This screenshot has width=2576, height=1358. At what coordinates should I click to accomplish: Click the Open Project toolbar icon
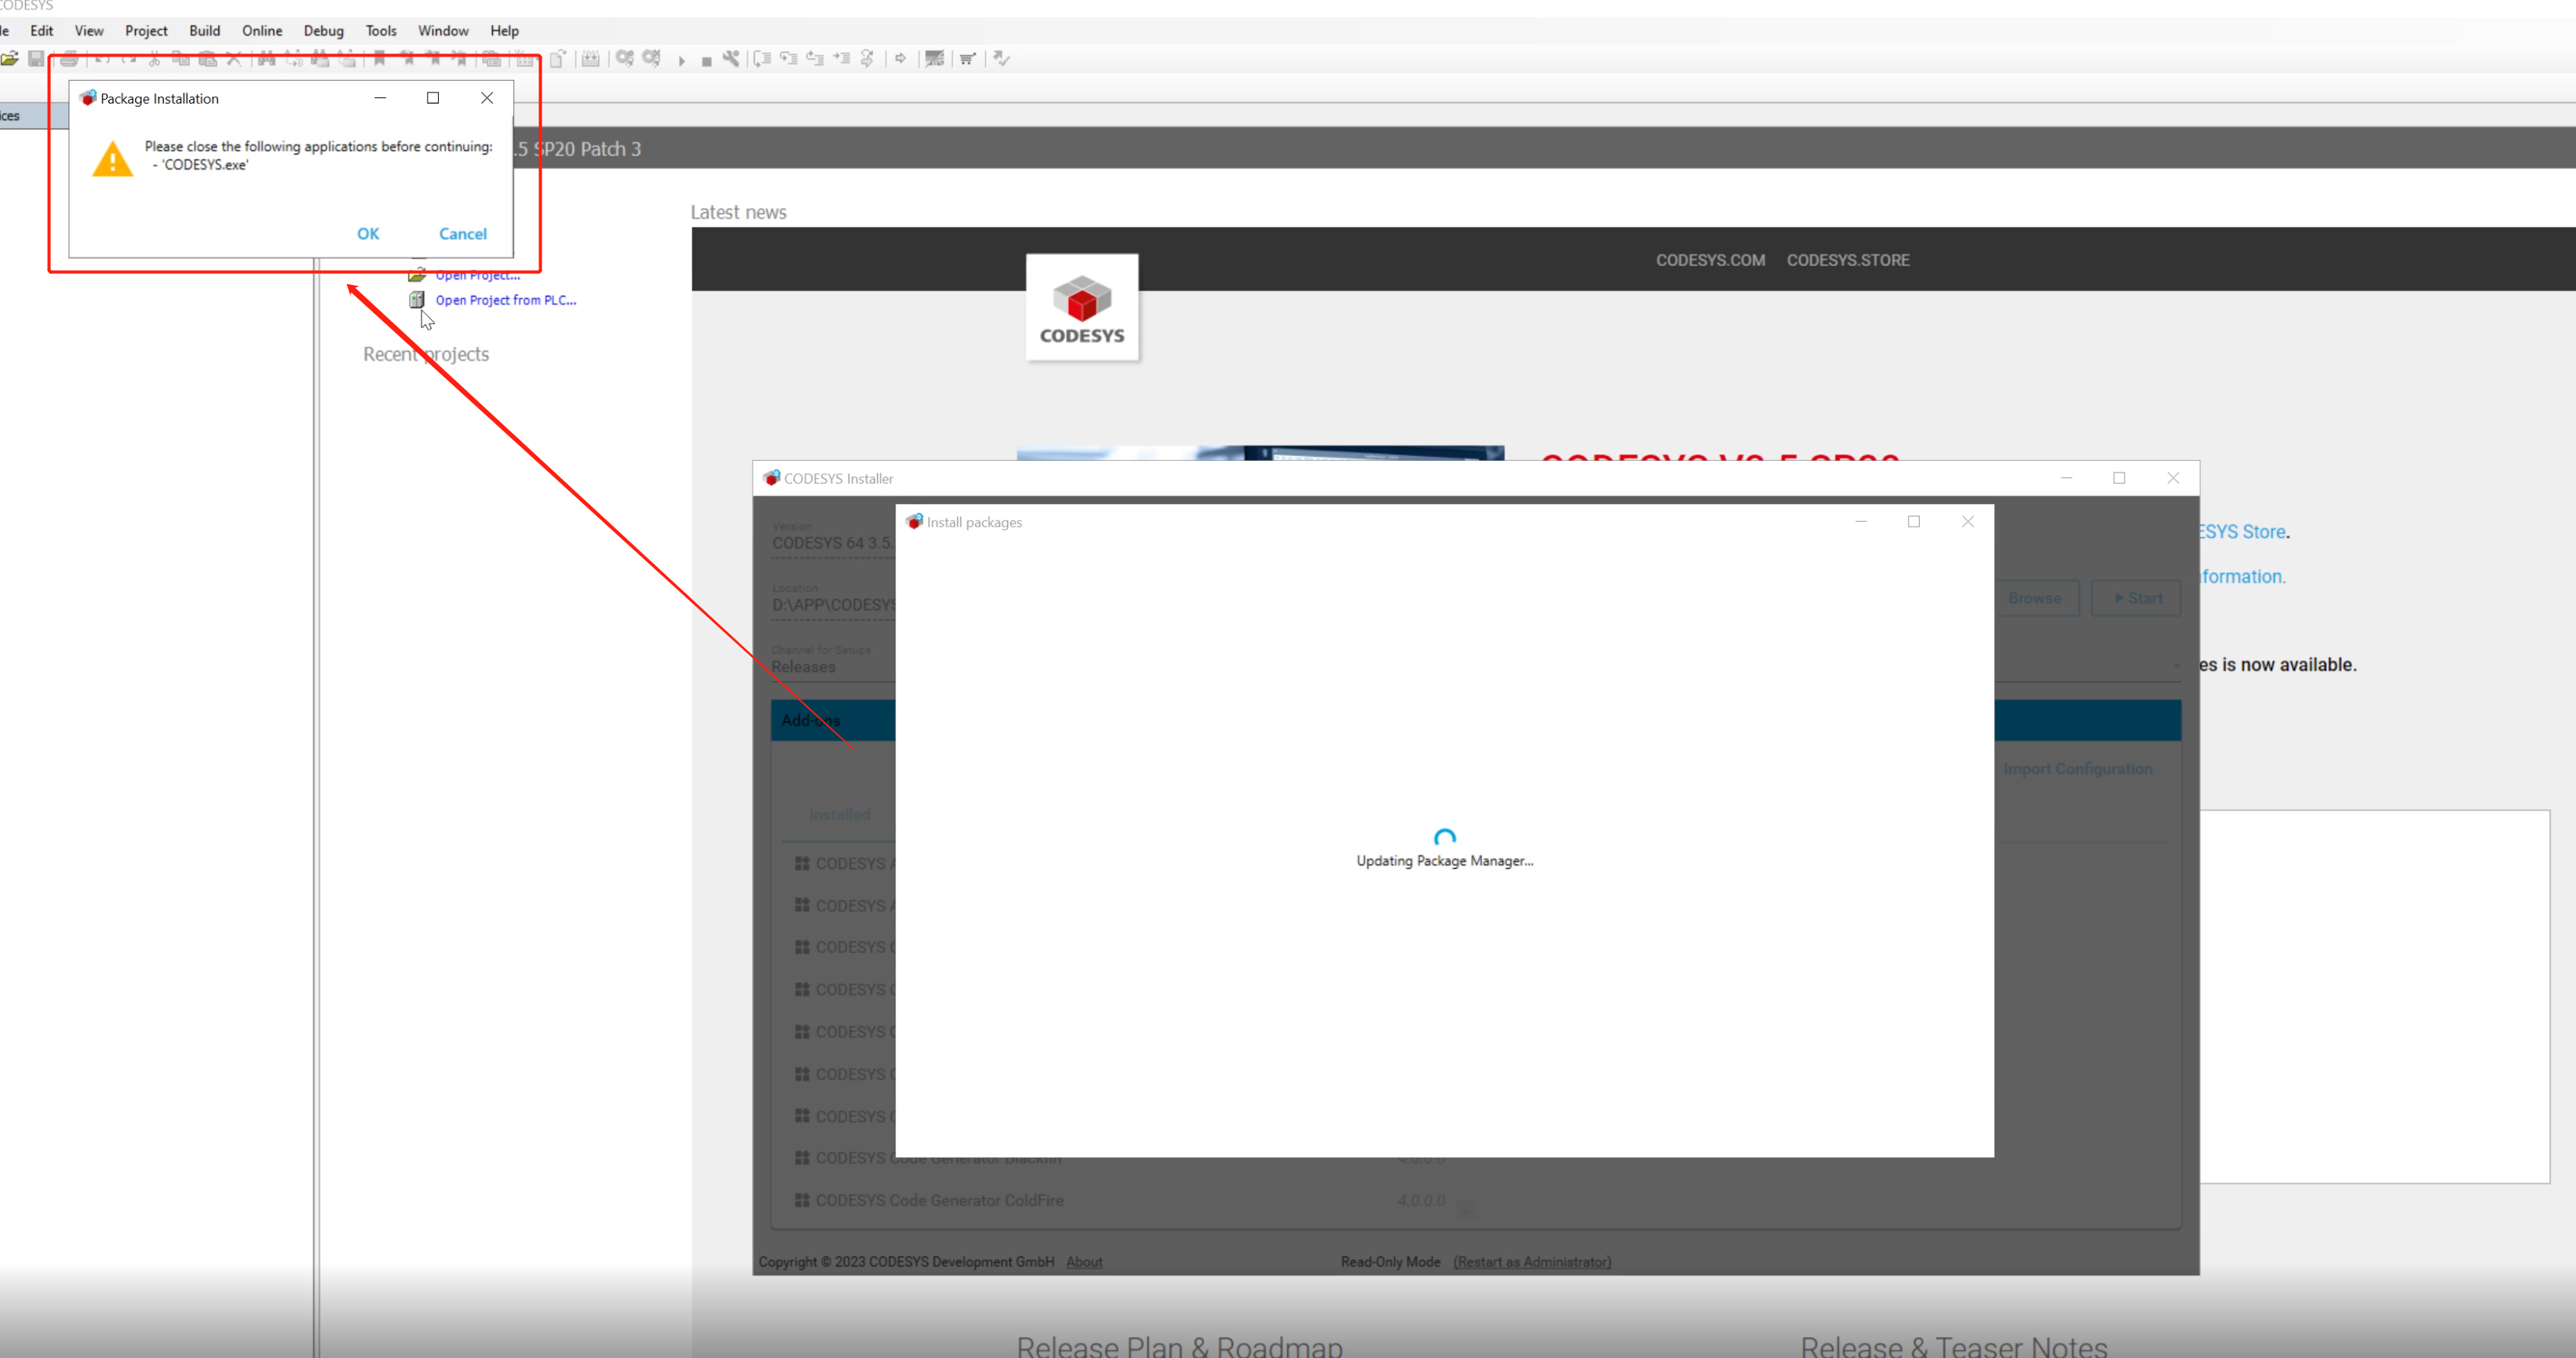[10, 59]
